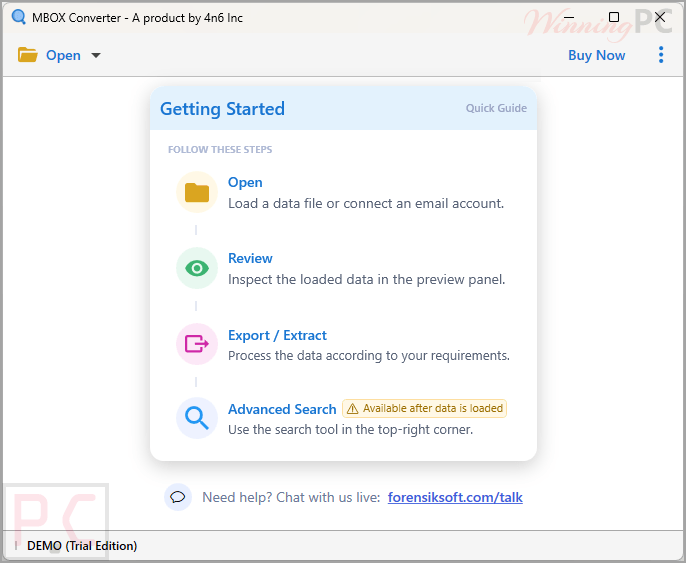686x563 pixels.
Task: Click the warning triangle icon in the badge
Action: pos(352,409)
